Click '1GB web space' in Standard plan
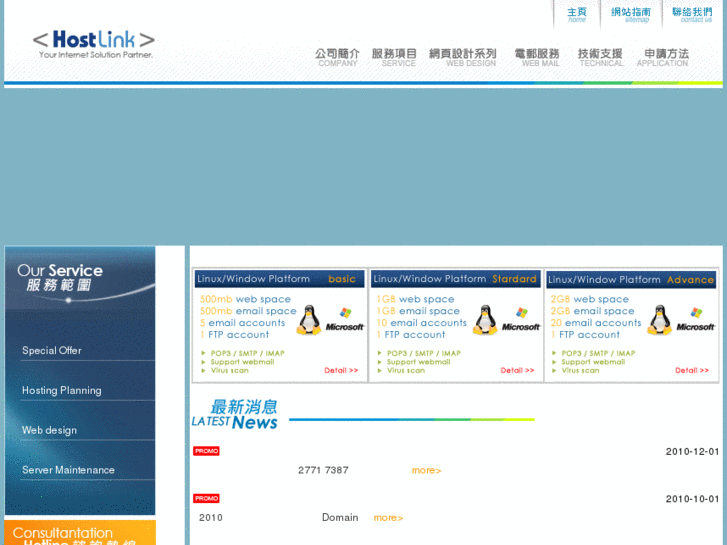727x545 pixels. (x=415, y=299)
